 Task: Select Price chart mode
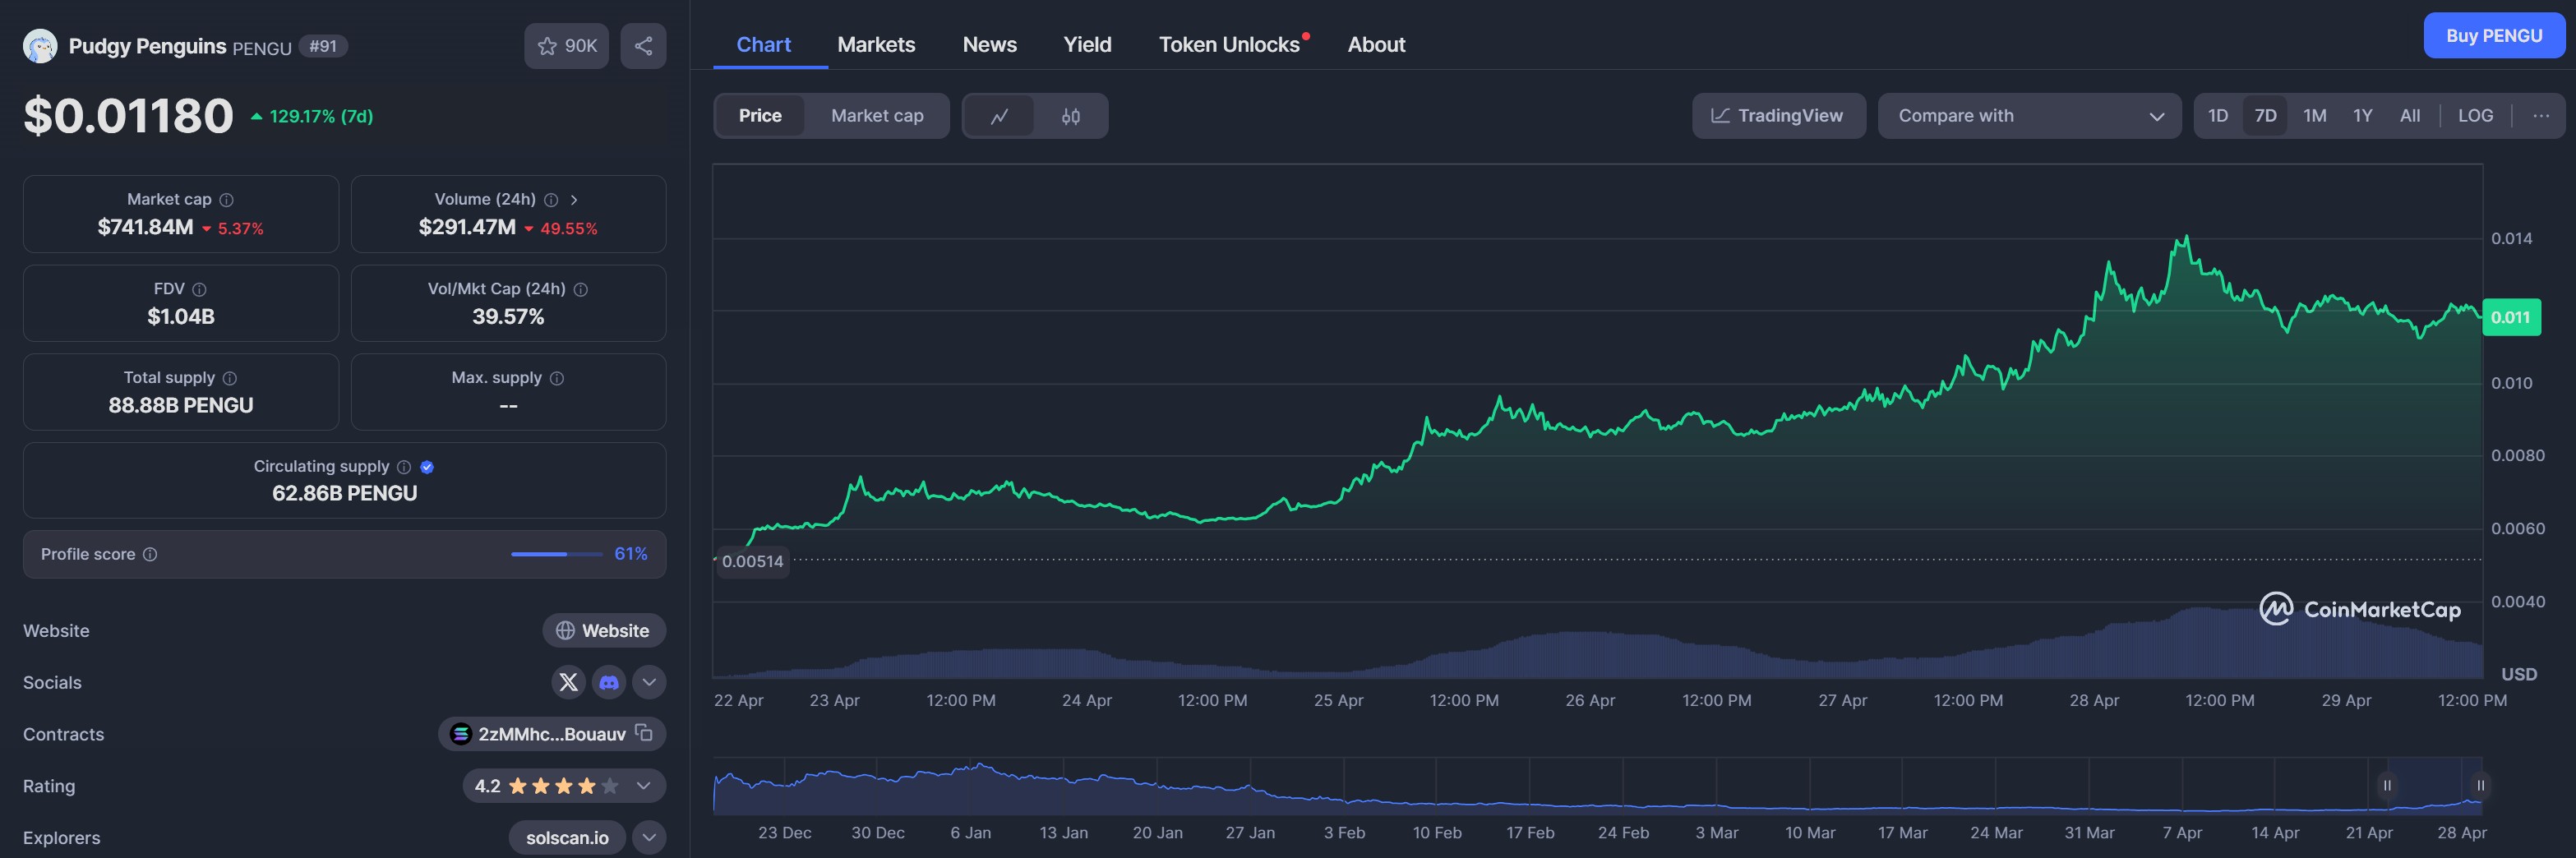[760, 116]
